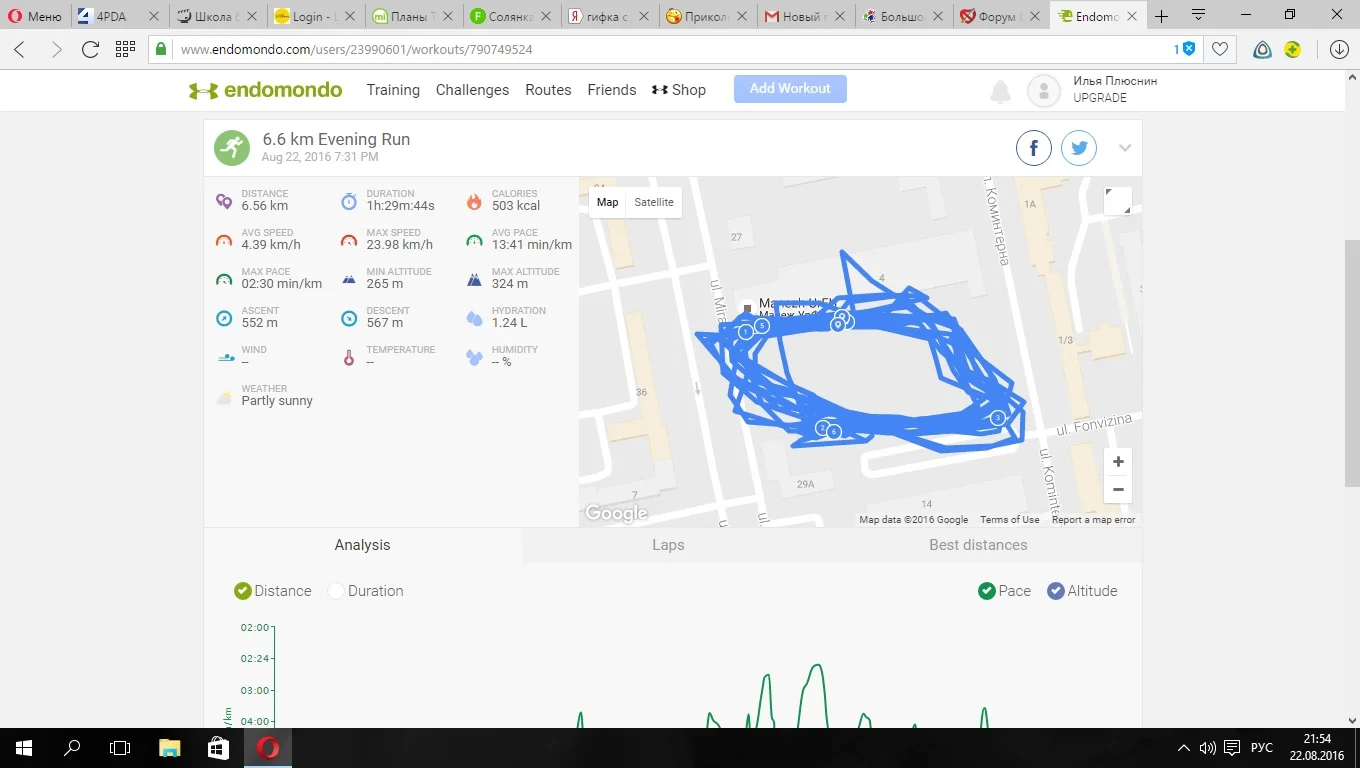Click the 1h:29m:44s duration value
Viewport: 1360px width, 768px height.
(400, 206)
